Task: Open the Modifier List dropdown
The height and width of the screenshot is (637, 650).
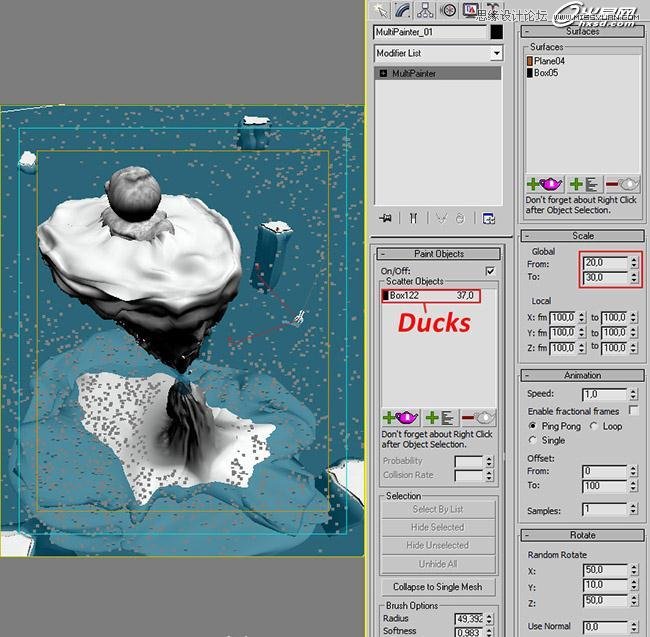Action: pos(438,53)
